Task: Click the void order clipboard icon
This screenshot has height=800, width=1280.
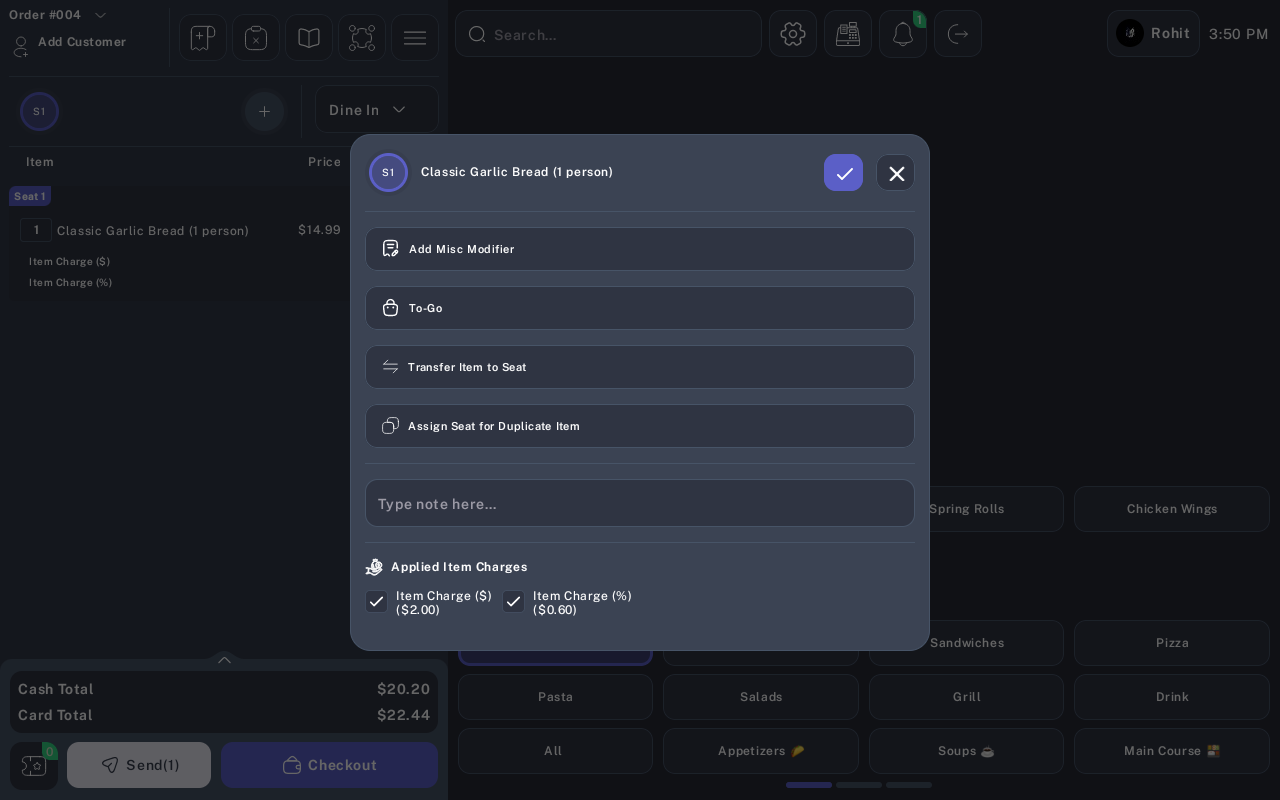Action: point(256,38)
